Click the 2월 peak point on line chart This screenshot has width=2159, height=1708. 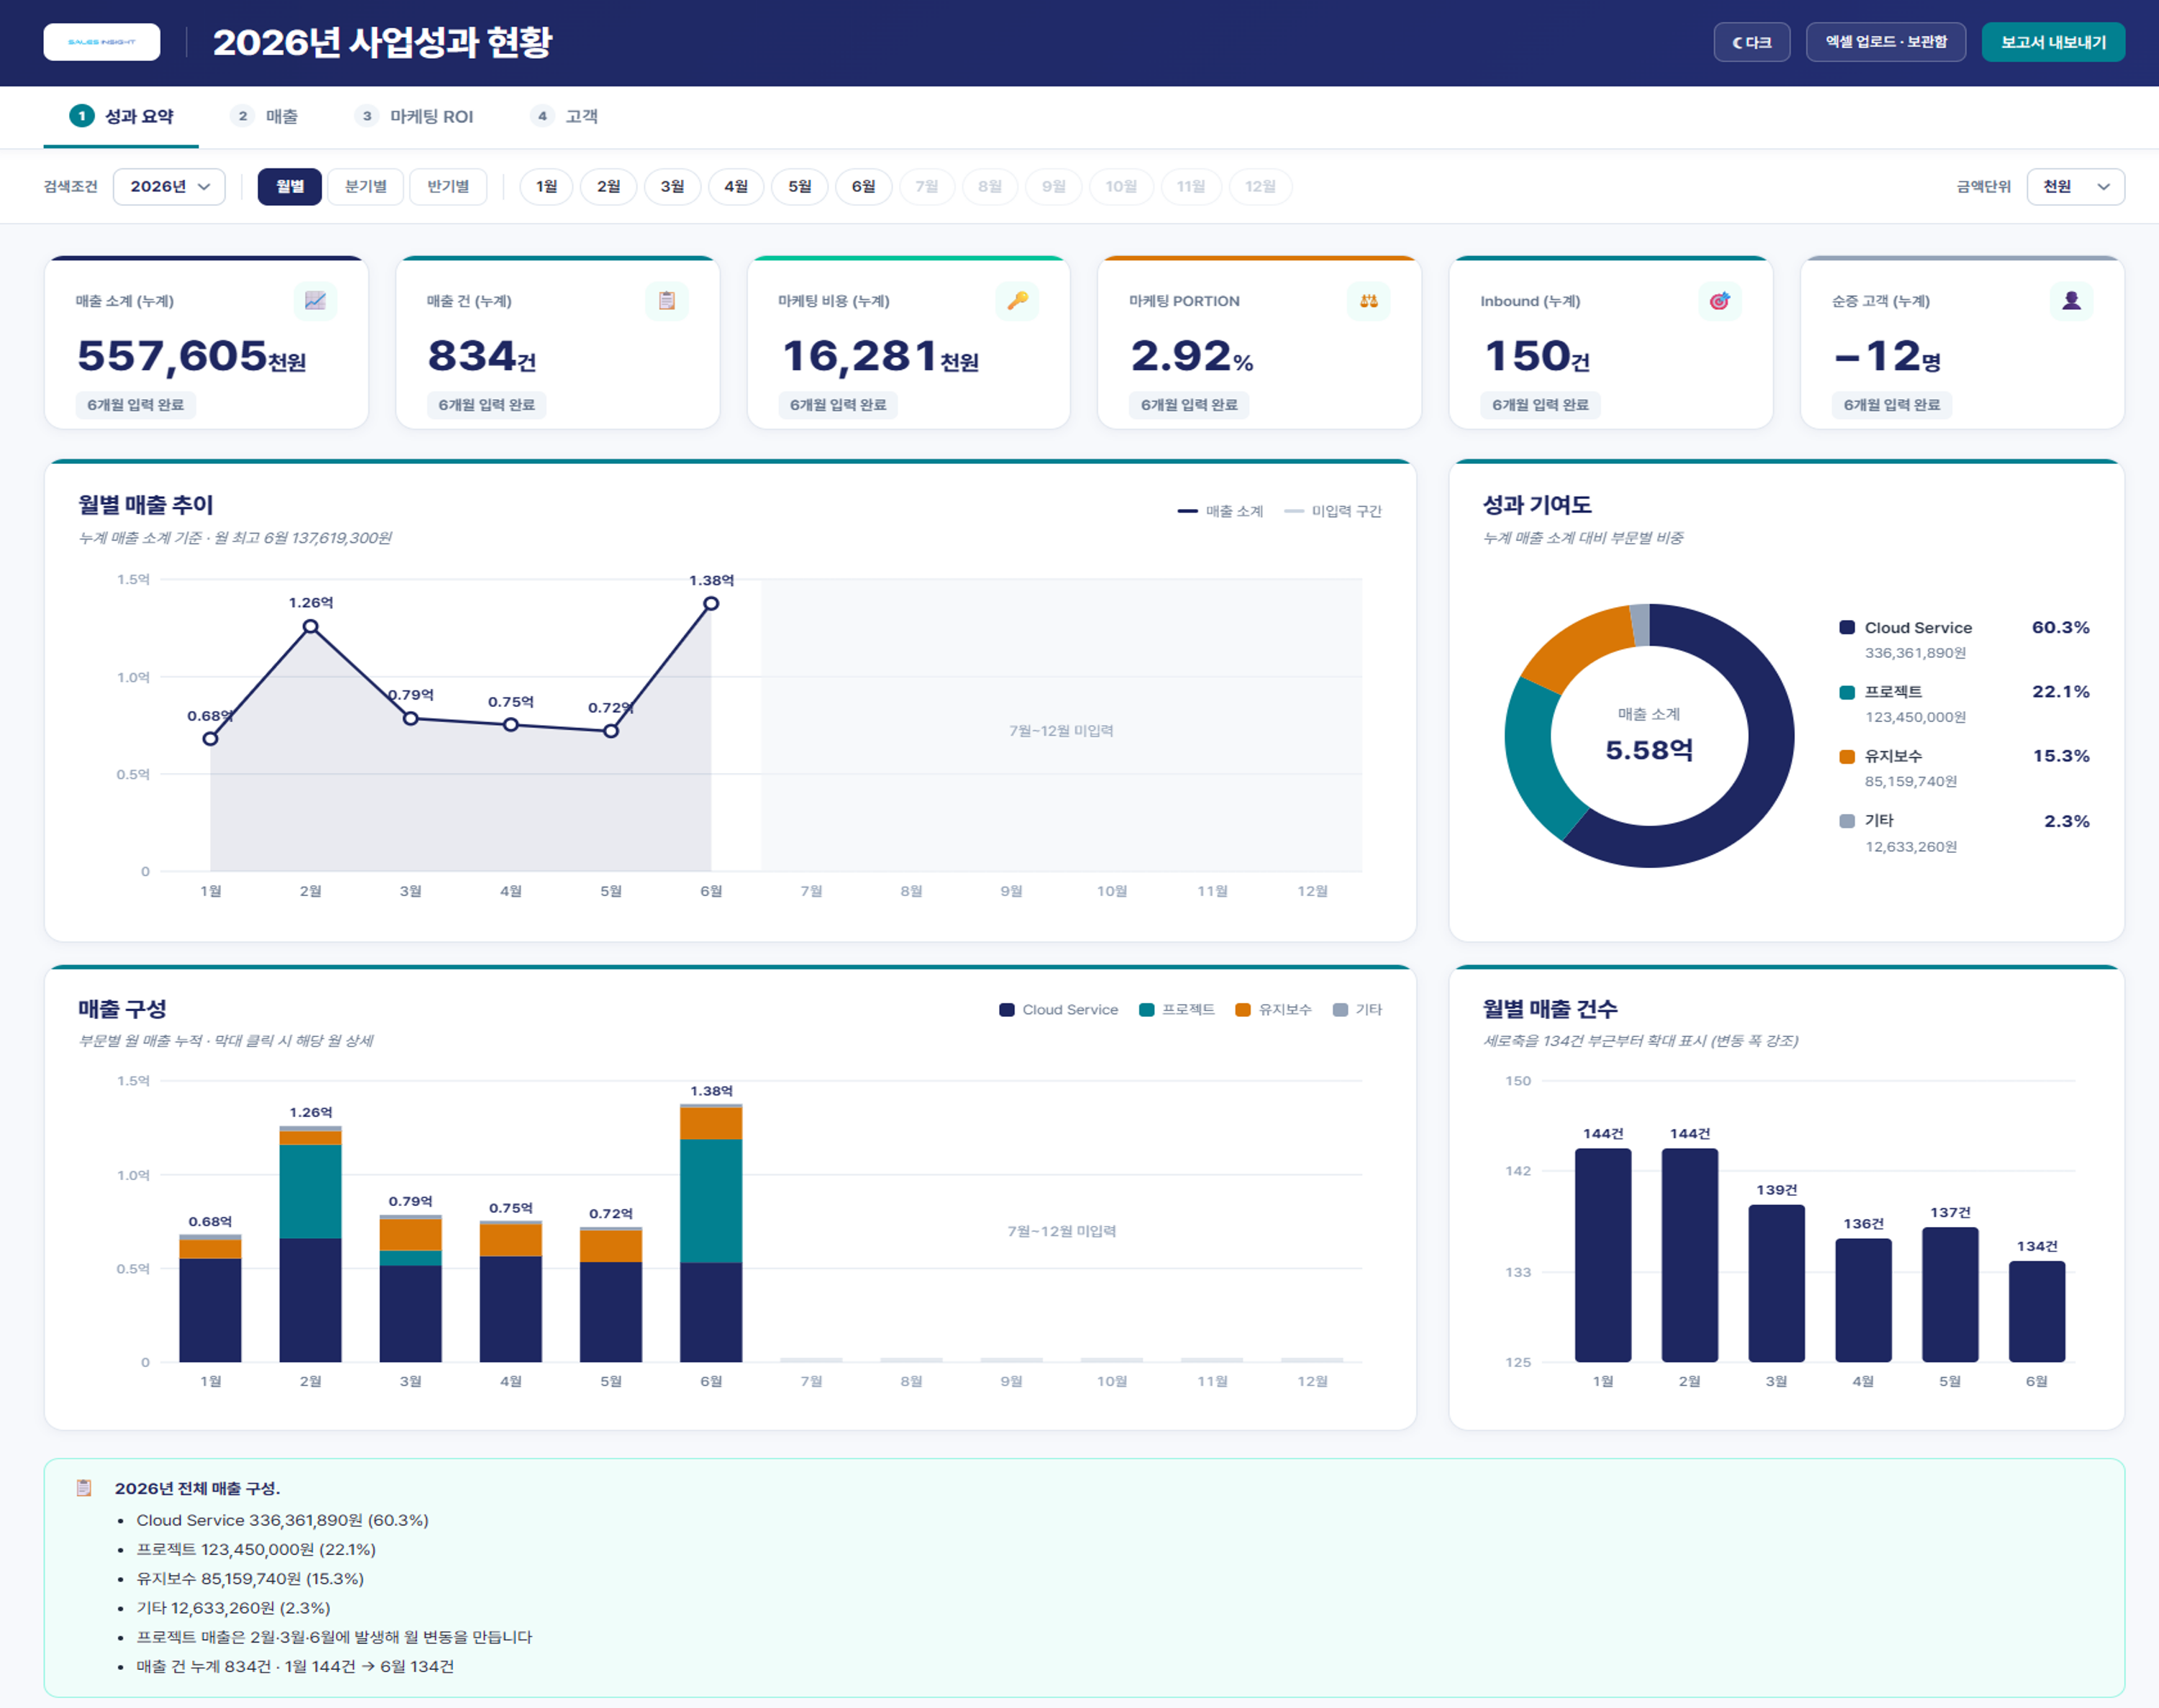point(311,627)
